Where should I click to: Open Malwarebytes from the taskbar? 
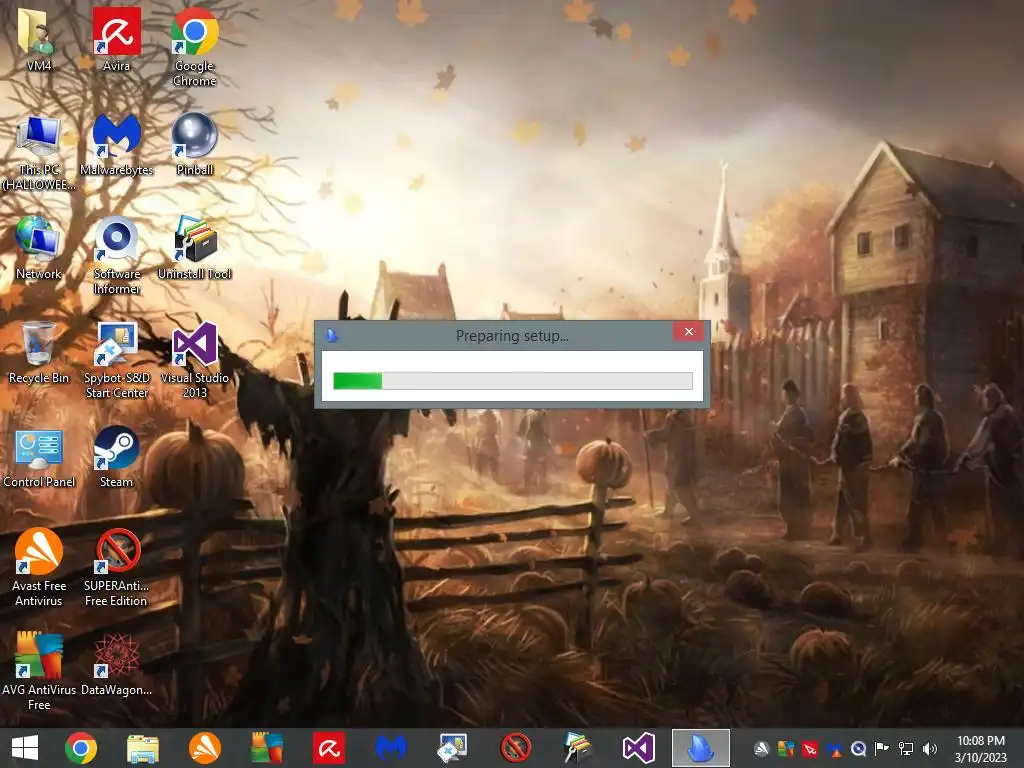point(391,748)
